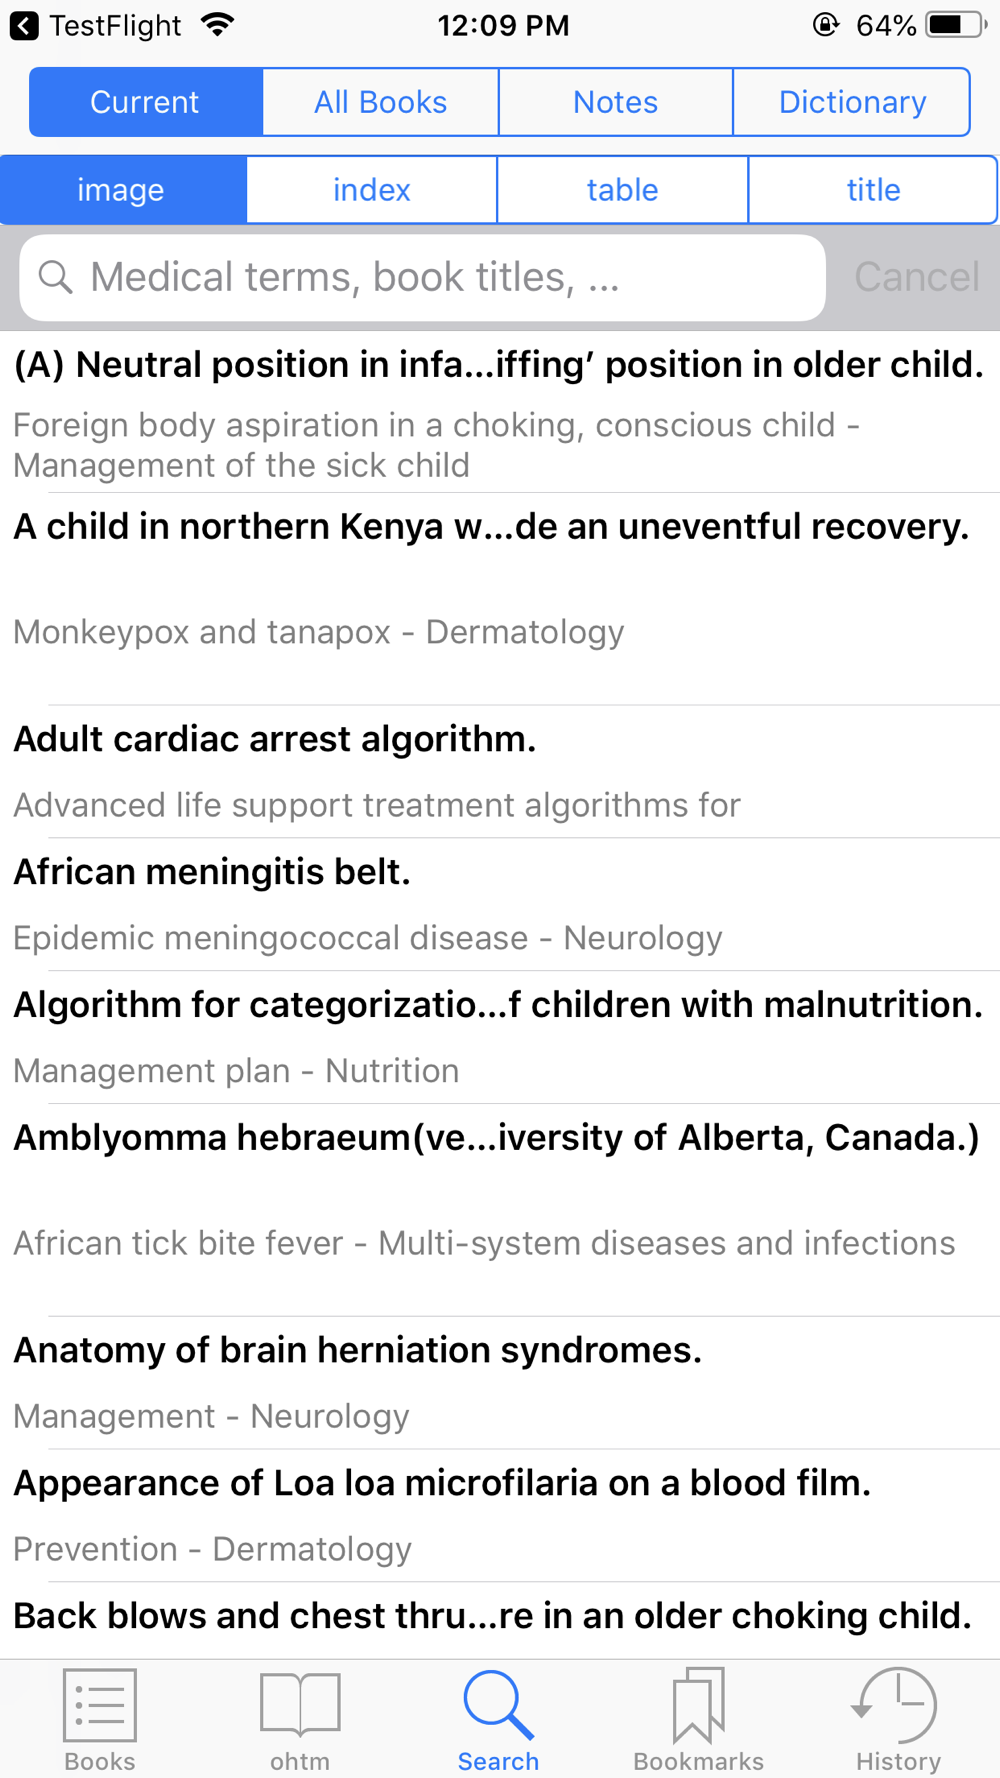Tap the TestFlight back arrow icon

pos(24,25)
